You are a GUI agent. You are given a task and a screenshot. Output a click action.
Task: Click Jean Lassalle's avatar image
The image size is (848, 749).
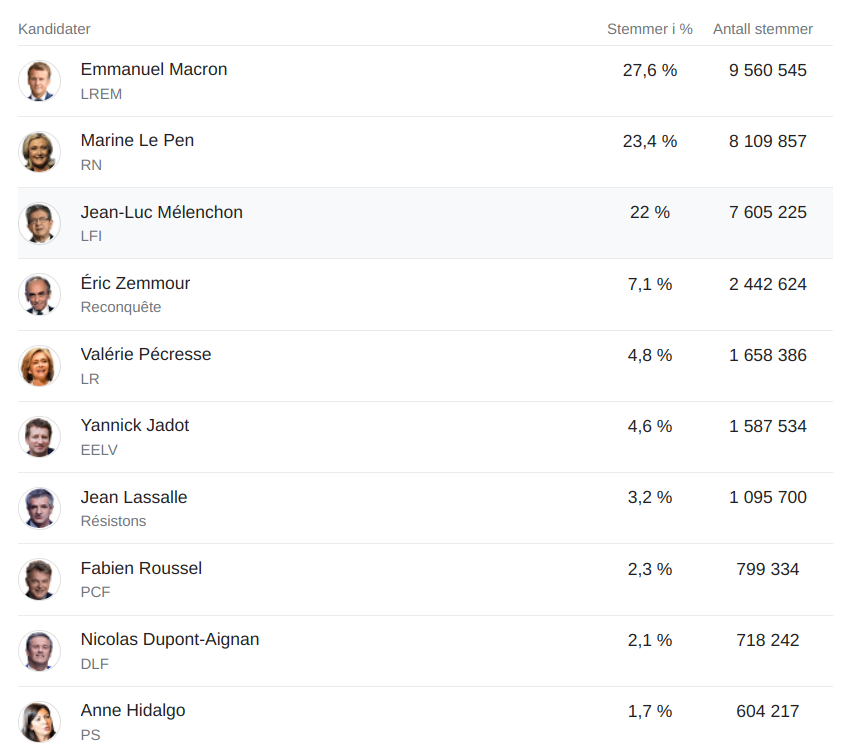tap(40, 508)
